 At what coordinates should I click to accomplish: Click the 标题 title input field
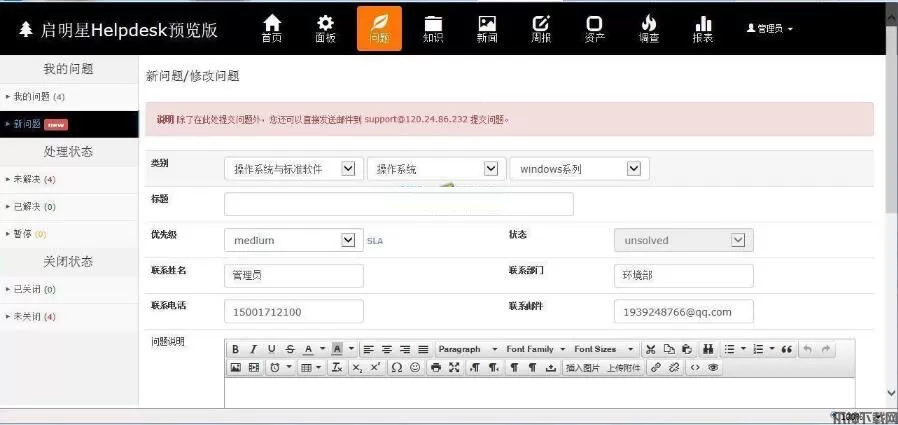[x=398, y=204]
